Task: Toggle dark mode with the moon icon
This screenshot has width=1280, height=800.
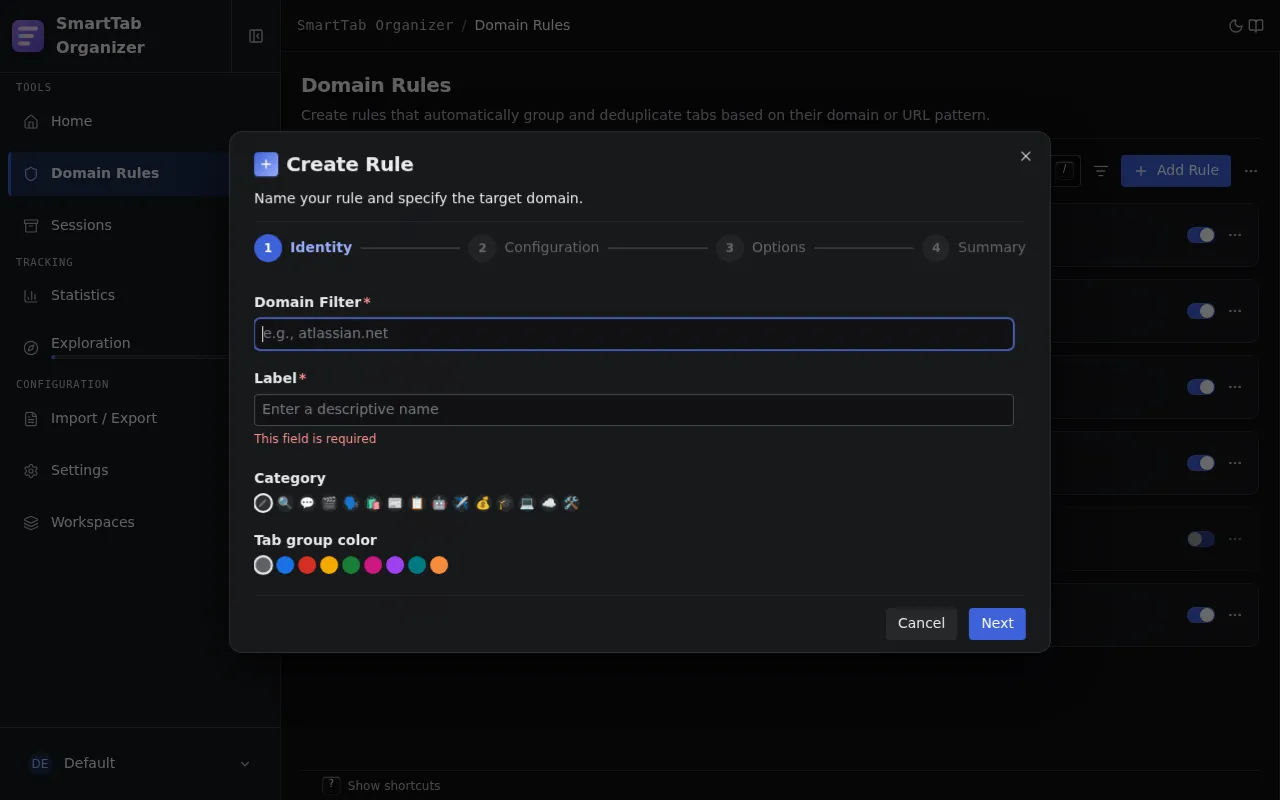Action: (1236, 26)
